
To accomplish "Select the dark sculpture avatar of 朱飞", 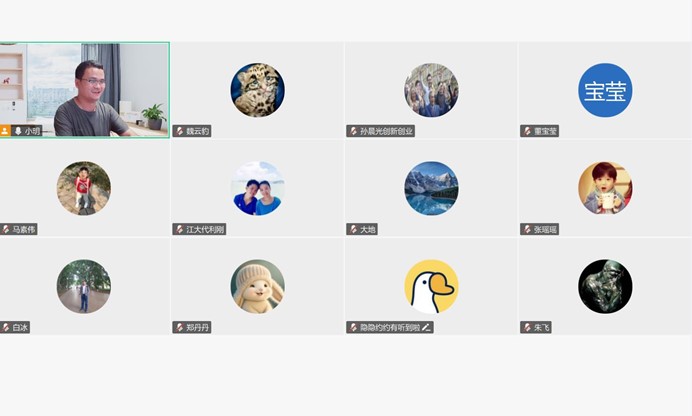I will pos(605,286).
